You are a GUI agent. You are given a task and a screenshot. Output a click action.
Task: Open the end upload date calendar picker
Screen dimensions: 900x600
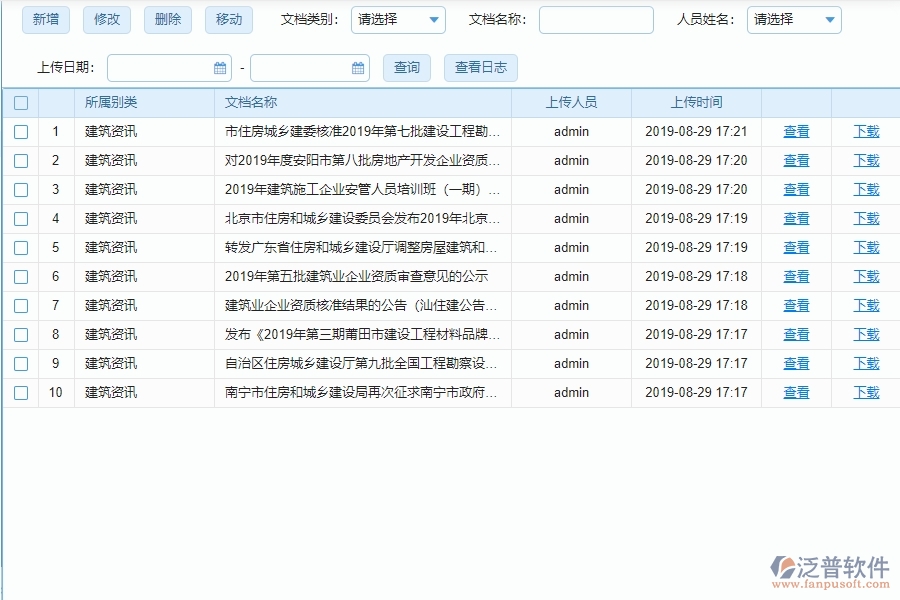pos(358,67)
